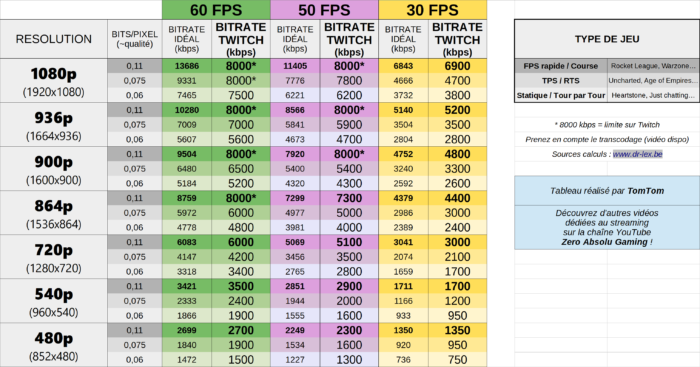Click the 736 ideal bitrate cell
Screen dimensions: 700x367
(x=404, y=359)
